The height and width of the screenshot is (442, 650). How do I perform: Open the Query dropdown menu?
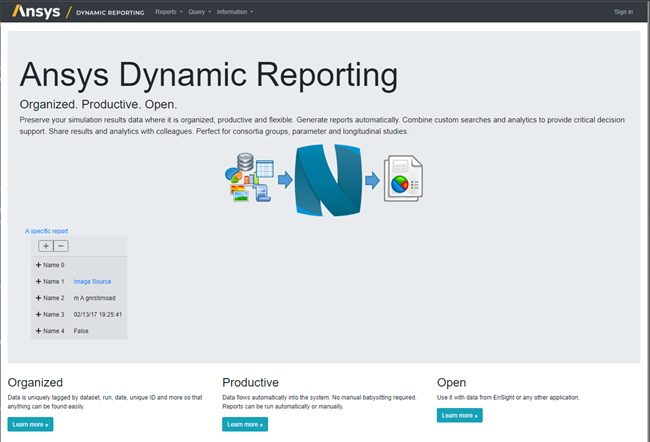tap(199, 12)
